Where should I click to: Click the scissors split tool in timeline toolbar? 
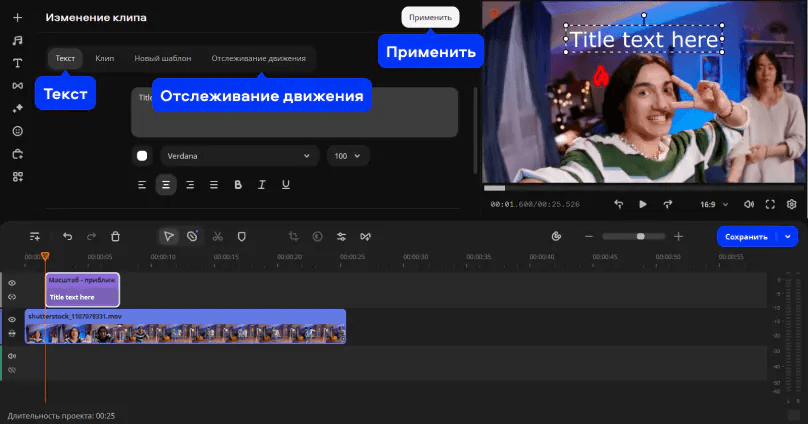(x=217, y=237)
